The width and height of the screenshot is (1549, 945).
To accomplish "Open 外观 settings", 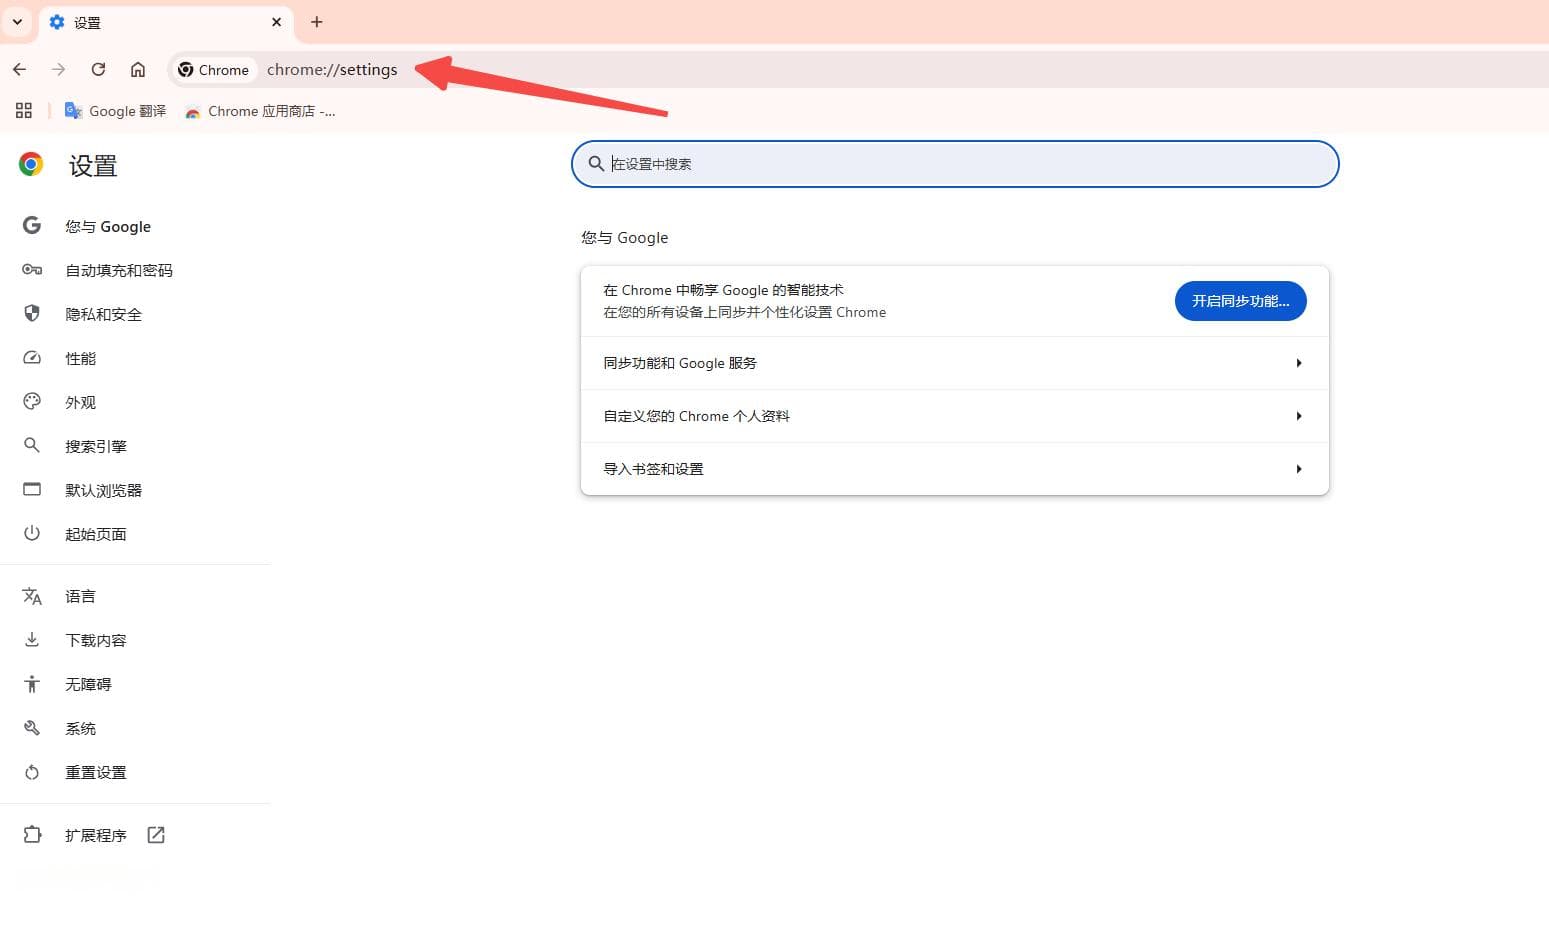I will (81, 403).
